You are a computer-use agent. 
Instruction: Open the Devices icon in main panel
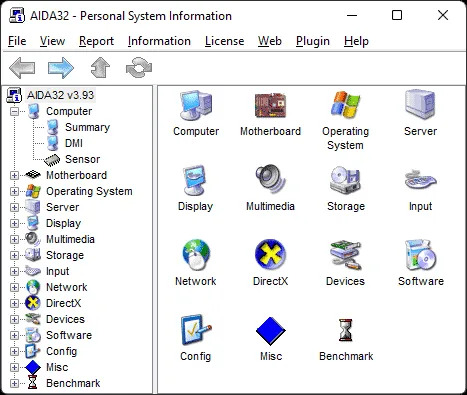coord(345,255)
